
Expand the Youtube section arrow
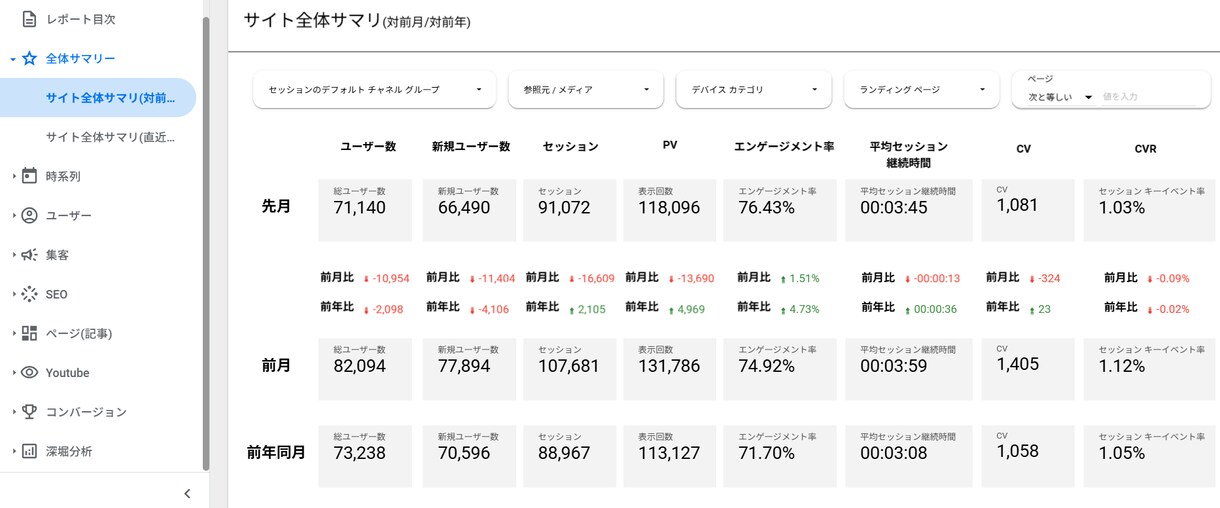(x=14, y=373)
